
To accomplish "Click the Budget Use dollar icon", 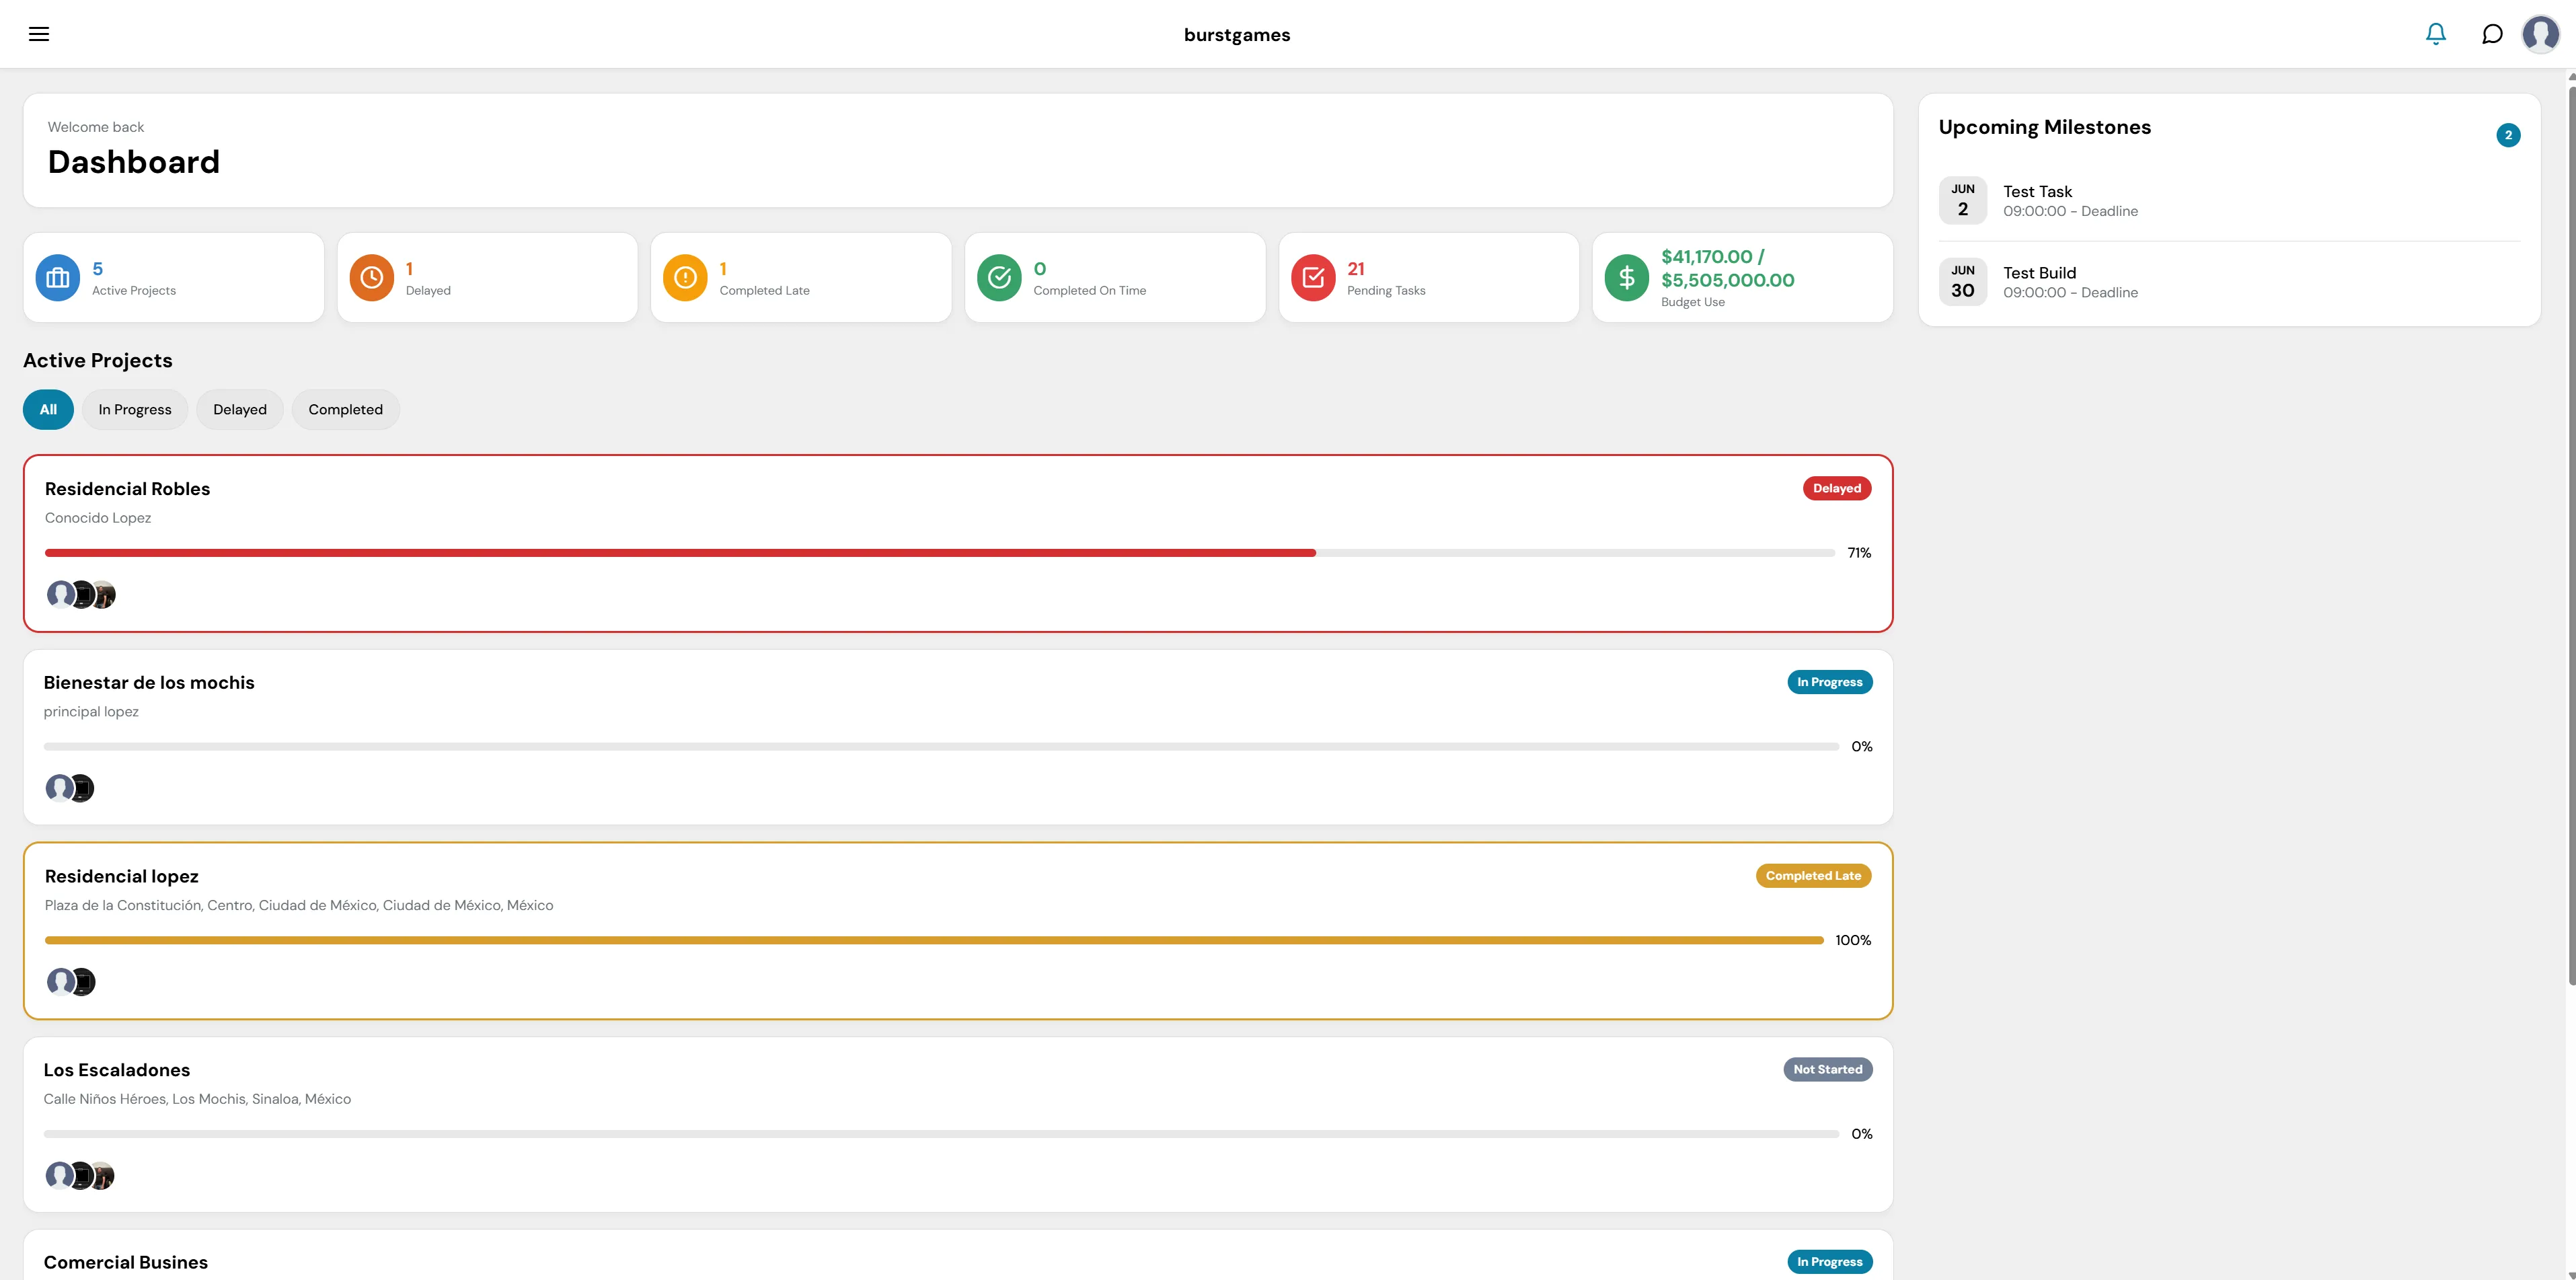I will [1627, 278].
